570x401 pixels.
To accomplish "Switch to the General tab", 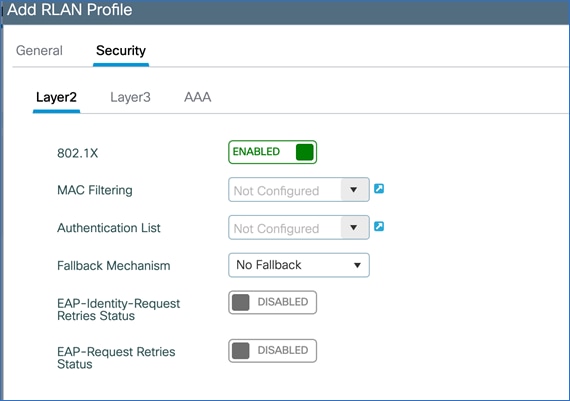I will coord(39,51).
